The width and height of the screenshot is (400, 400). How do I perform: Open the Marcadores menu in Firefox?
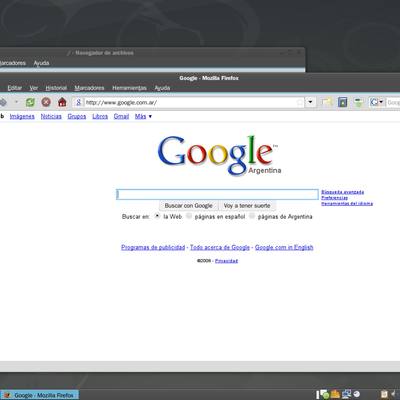pos(89,88)
